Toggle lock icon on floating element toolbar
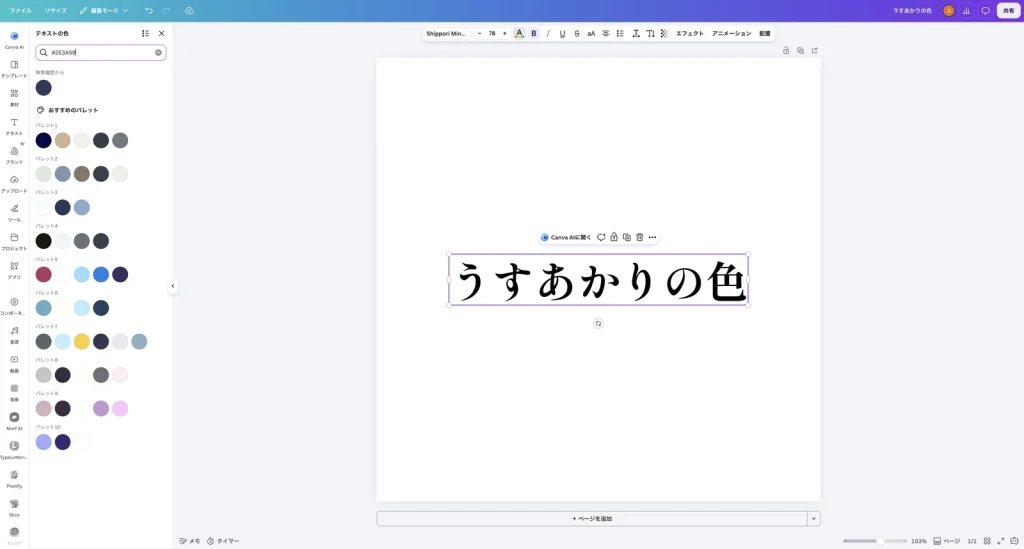The height and width of the screenshot is (549, 1024). click(x=614, y=237)
